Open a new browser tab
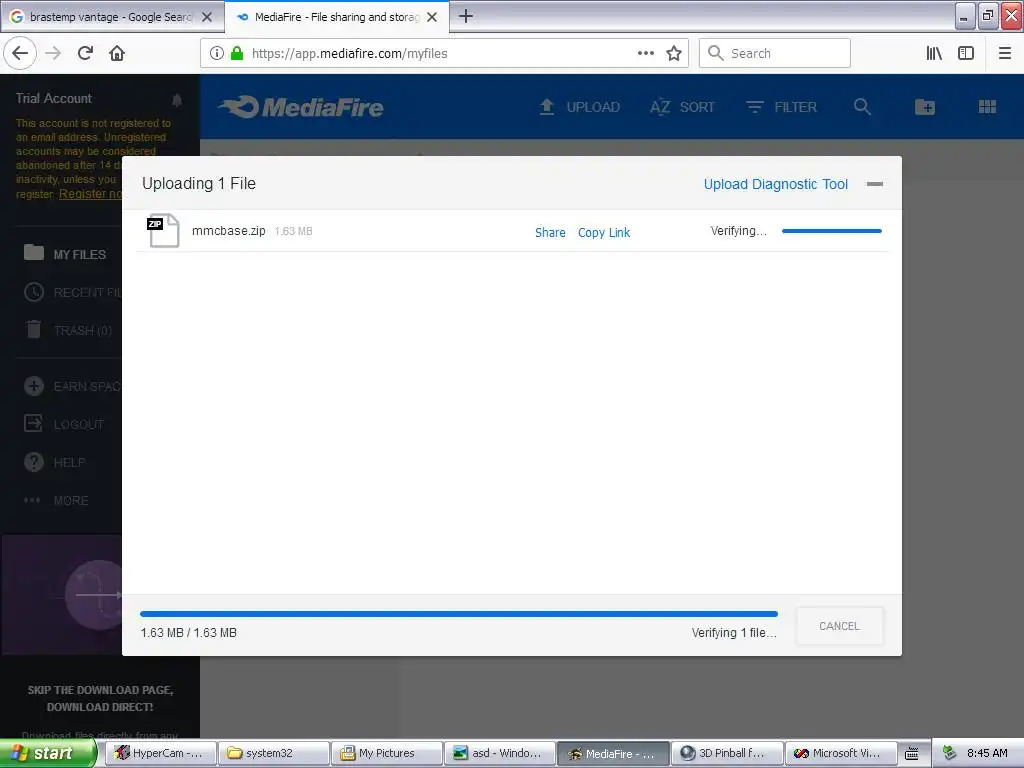This screenshot has width=1024, height=768. pos(466,16)
